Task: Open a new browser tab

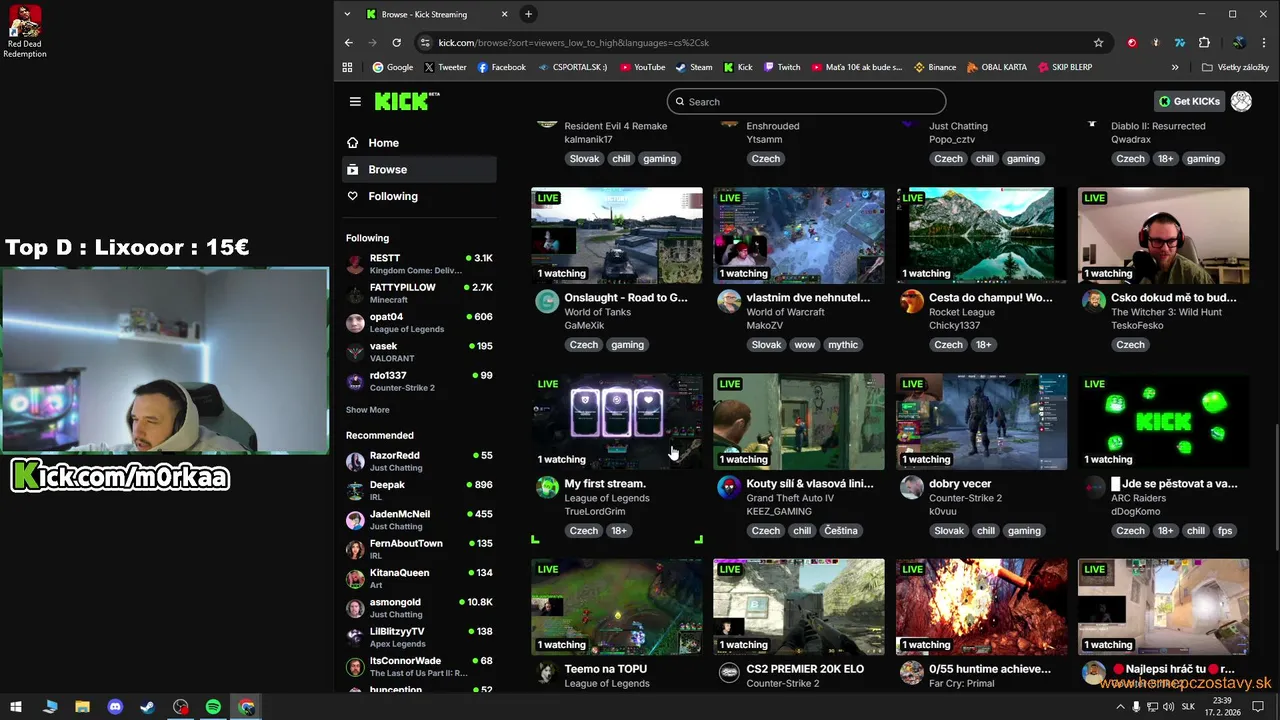Action: (x=528, y=14)
